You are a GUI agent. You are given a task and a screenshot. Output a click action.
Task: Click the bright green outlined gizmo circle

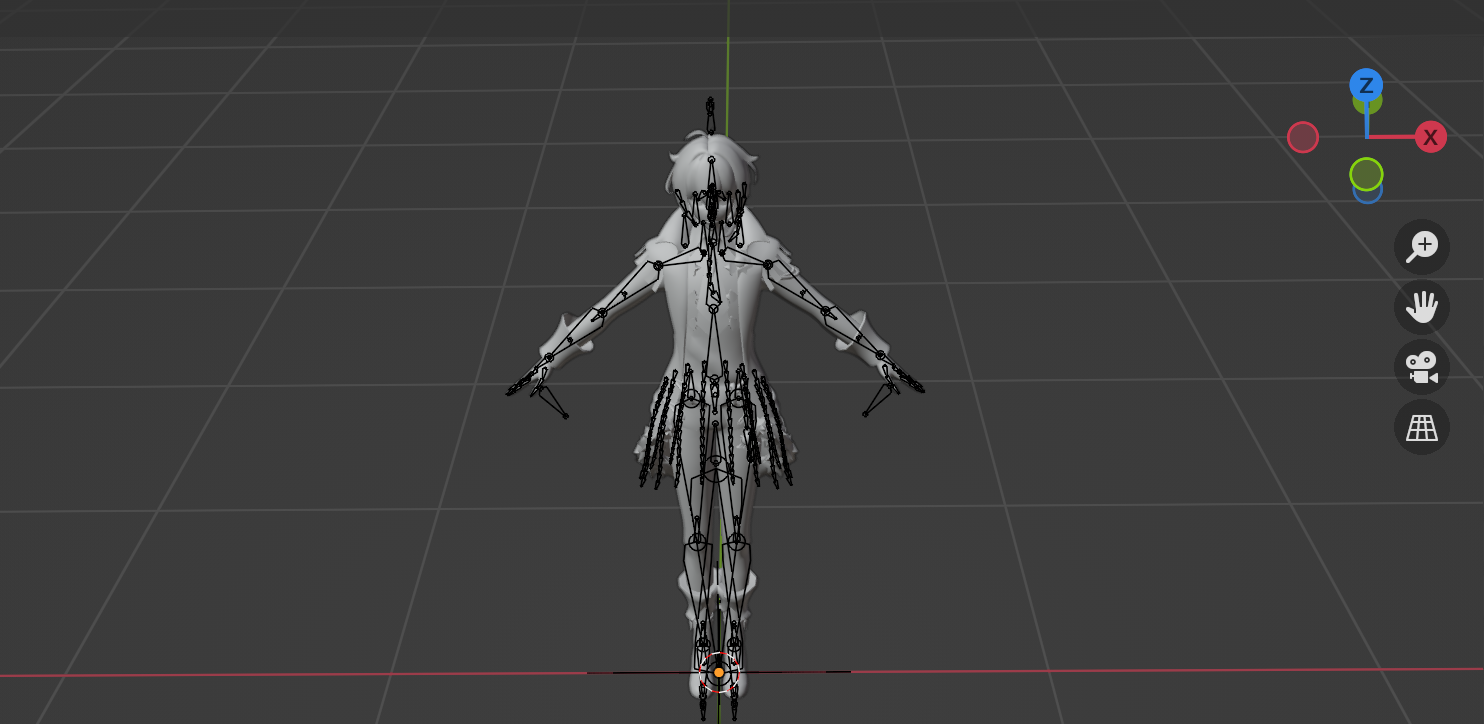click(x=1366, y=174)
